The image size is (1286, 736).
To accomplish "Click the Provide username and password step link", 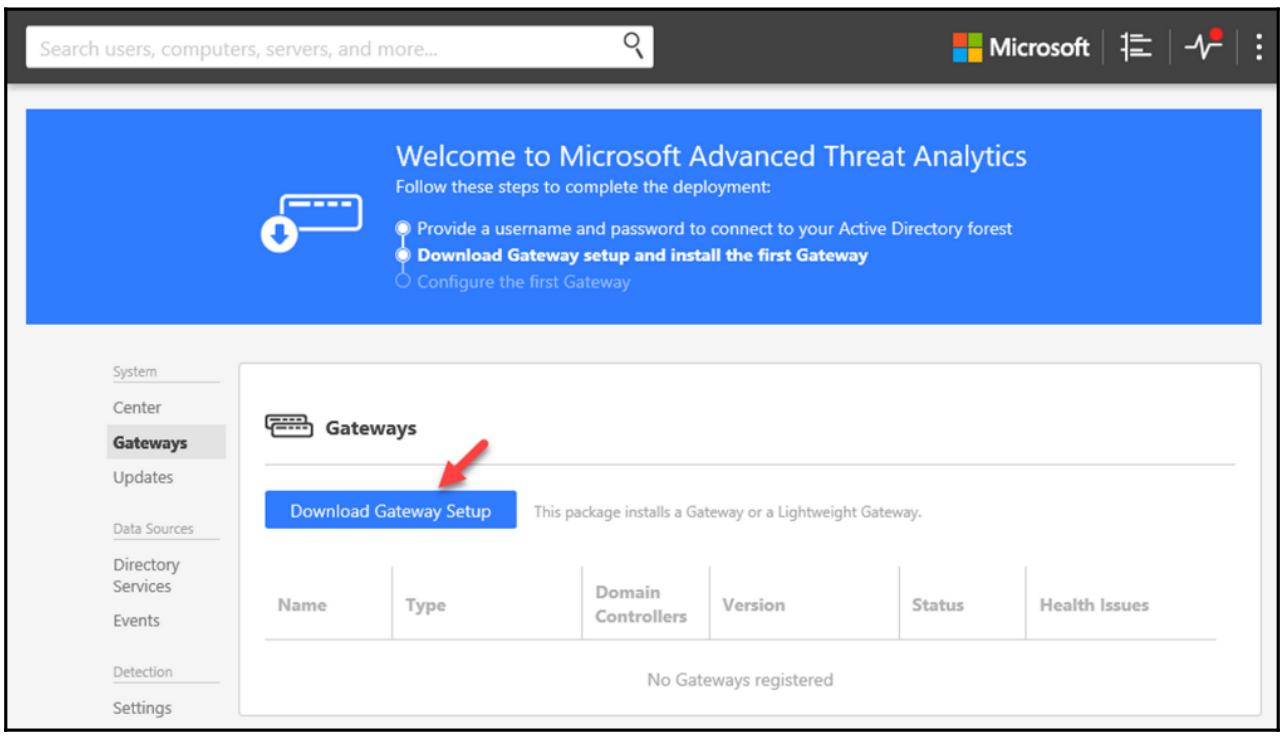I will (714, 229).
